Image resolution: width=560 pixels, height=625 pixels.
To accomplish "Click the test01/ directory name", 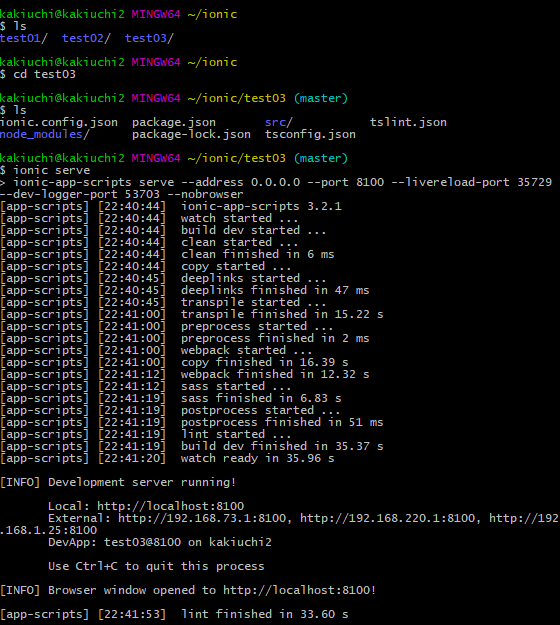I will point(24,38).
